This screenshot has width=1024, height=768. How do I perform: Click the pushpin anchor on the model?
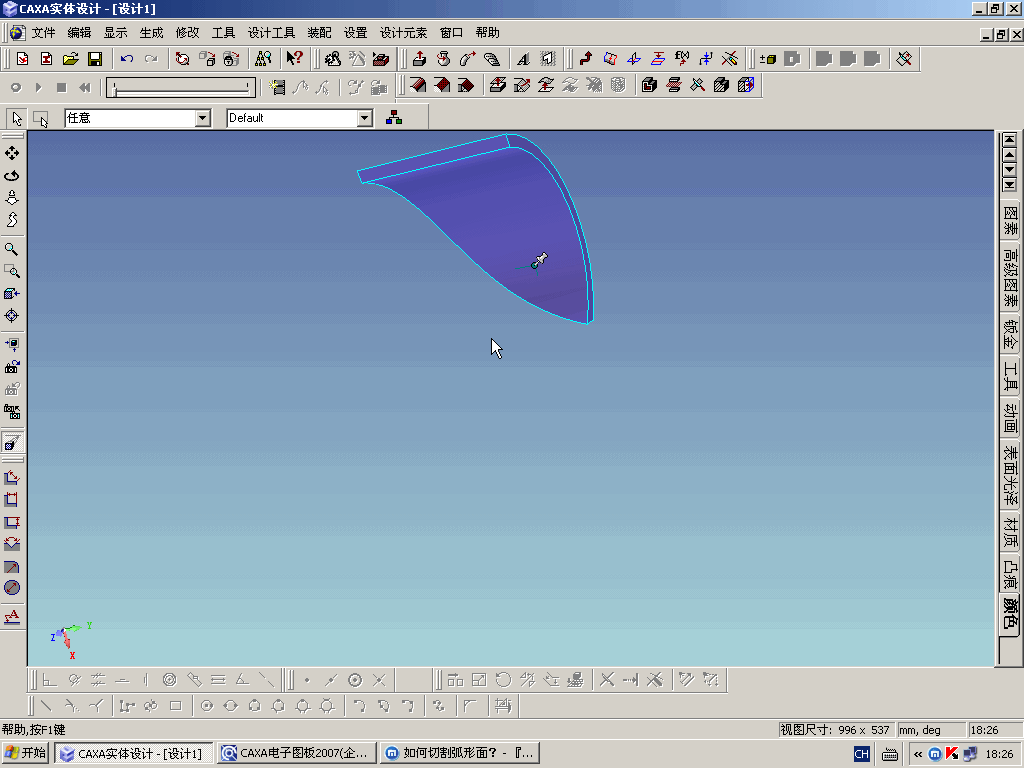coord(539,261)
